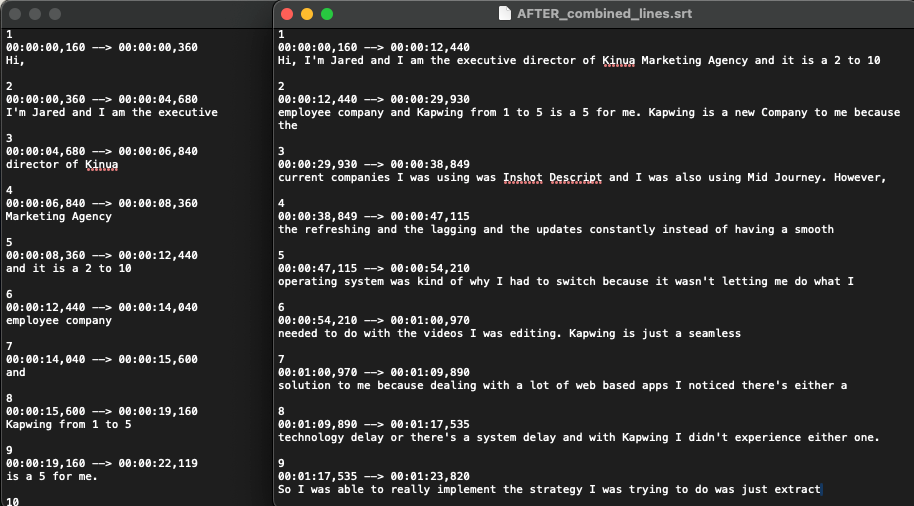Zoom the AFTER_combined_lines.srt window with the green button
Image resolution: width=914 pixels, height=506 pixels.
[327, 14]
